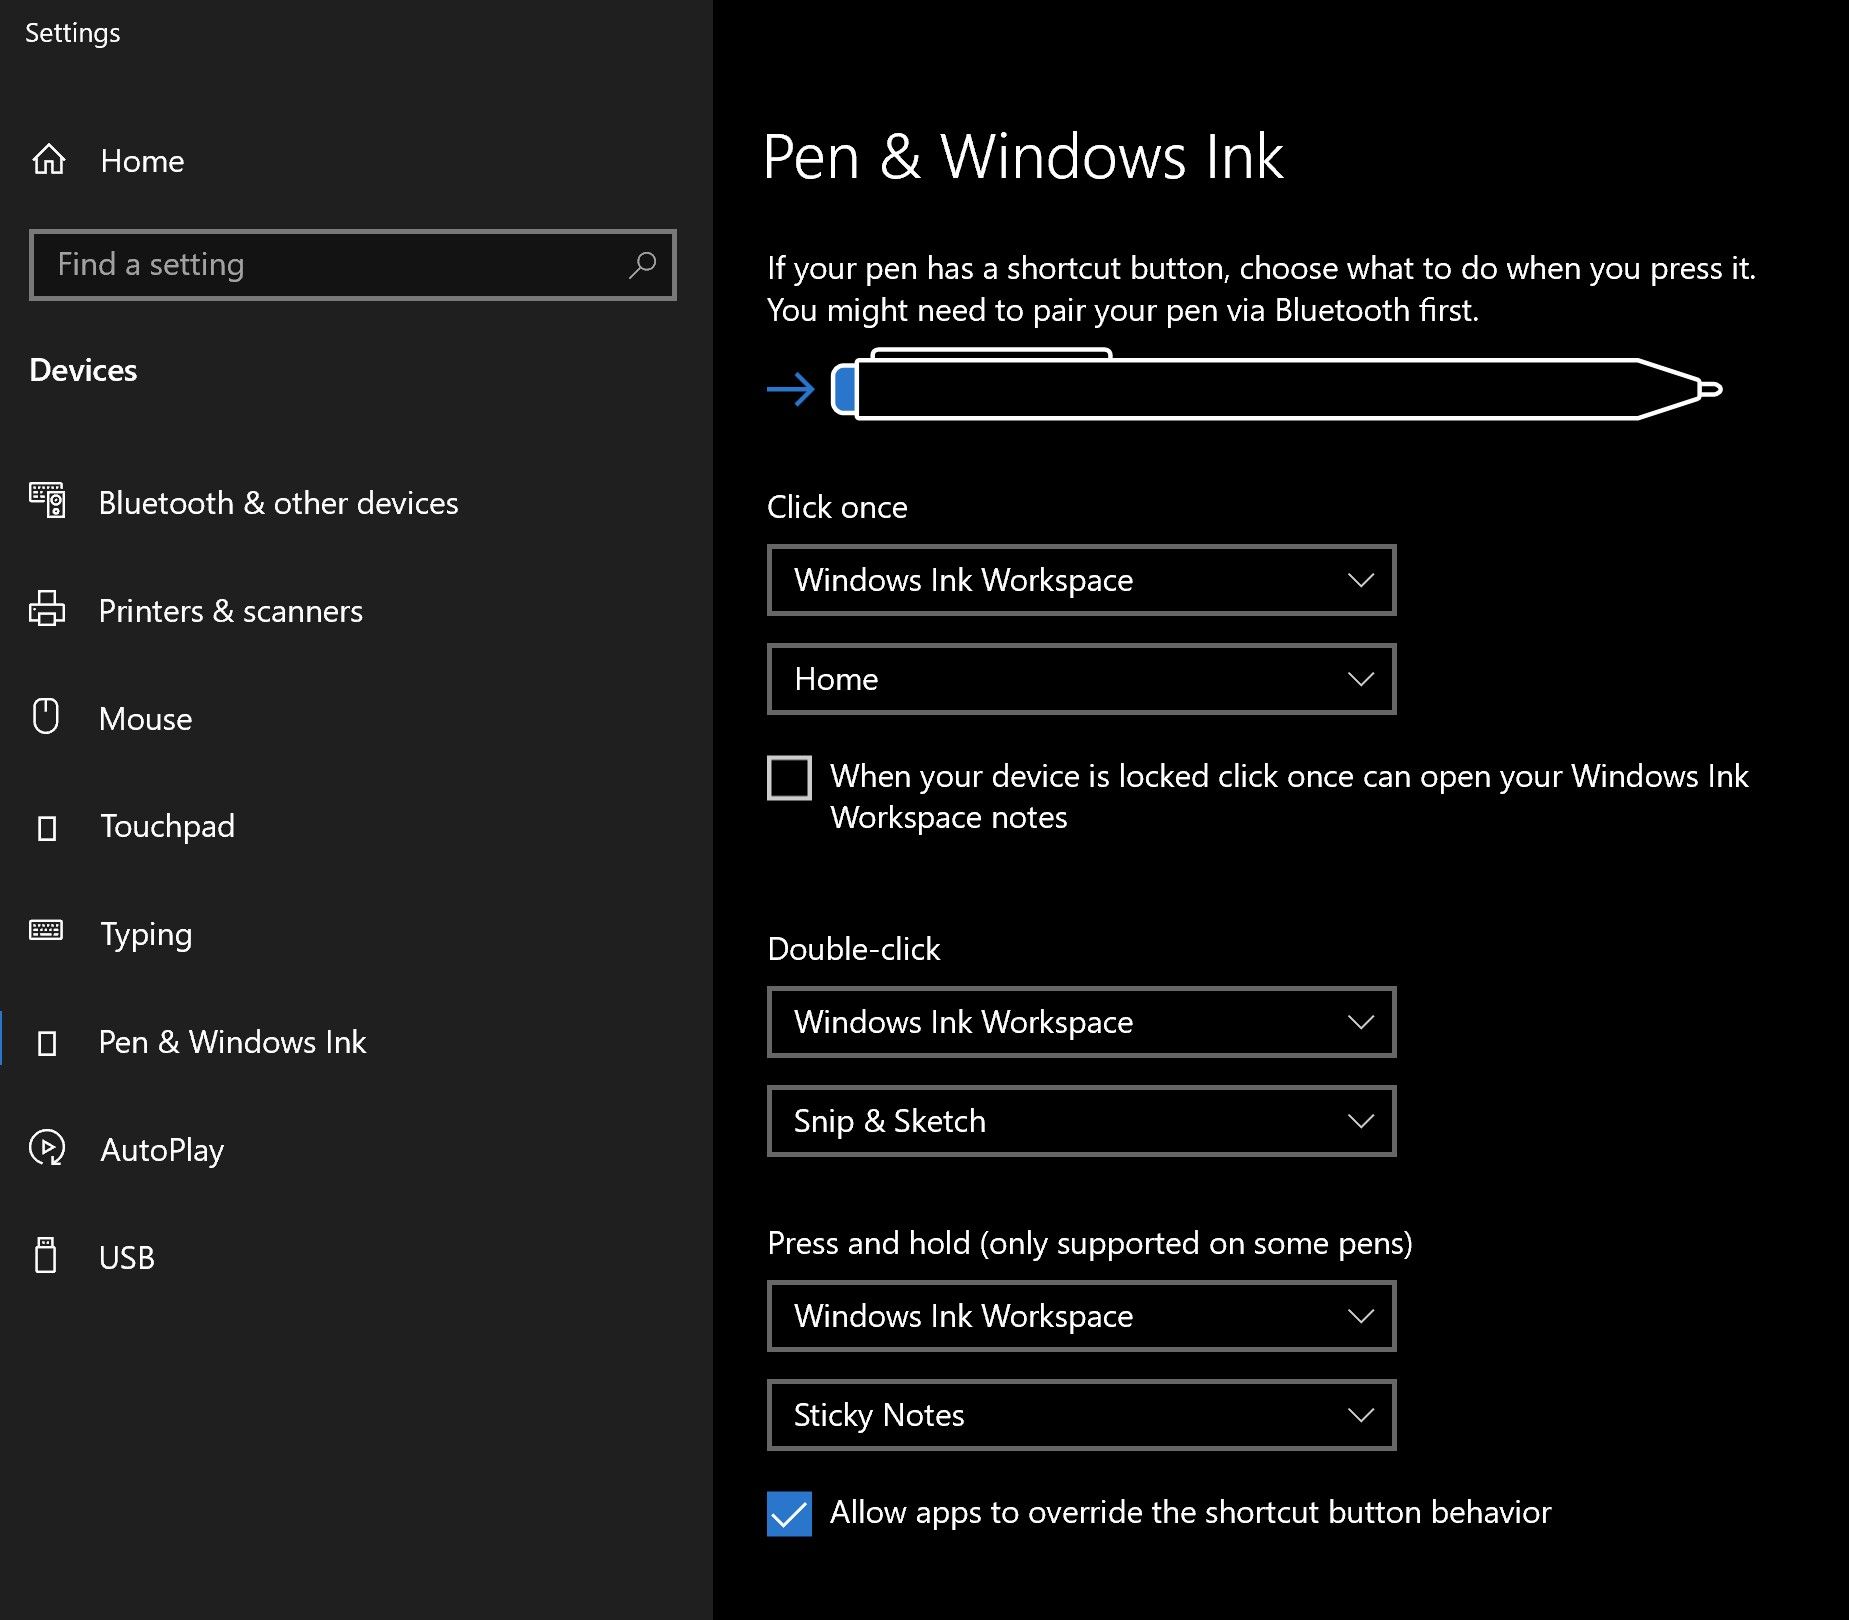
Task: Click the AutoPlay icon in sidebar
Action: tap(47, 1148)
